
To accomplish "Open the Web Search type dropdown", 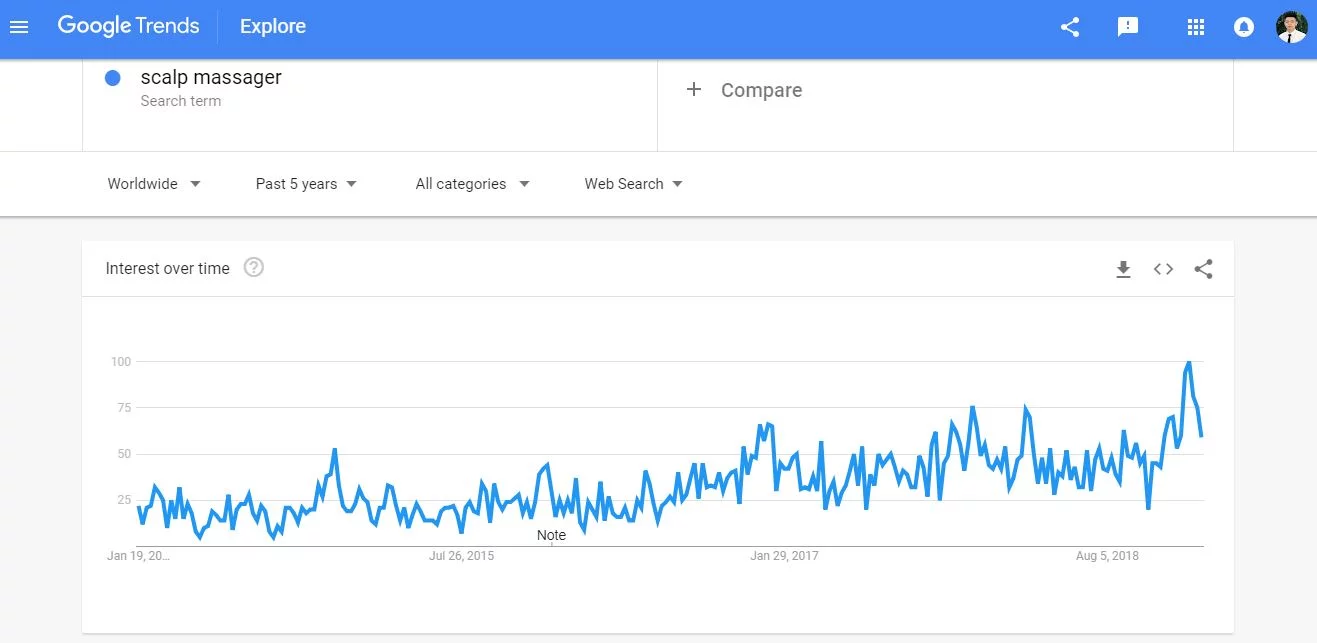I will [x=633, y=184].
